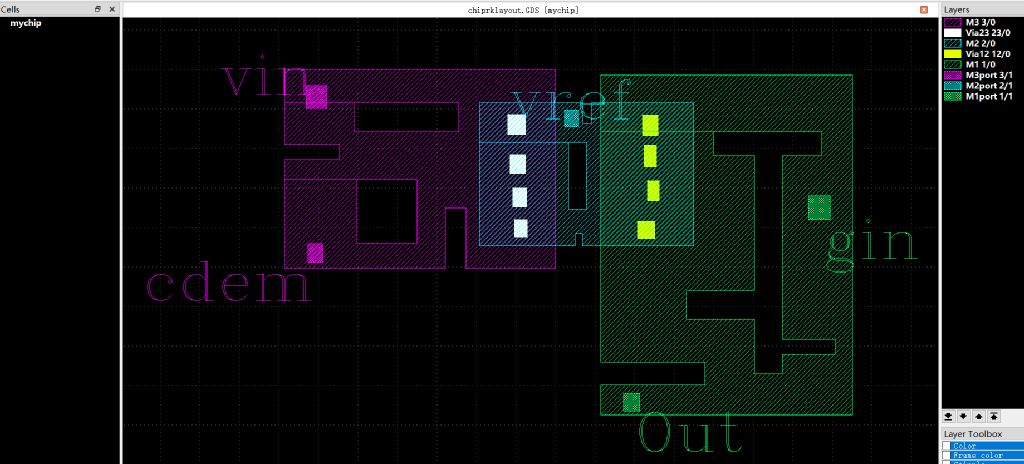Select the M1port 1/1 layer
1024x464 pixels.
pos(986,97)
